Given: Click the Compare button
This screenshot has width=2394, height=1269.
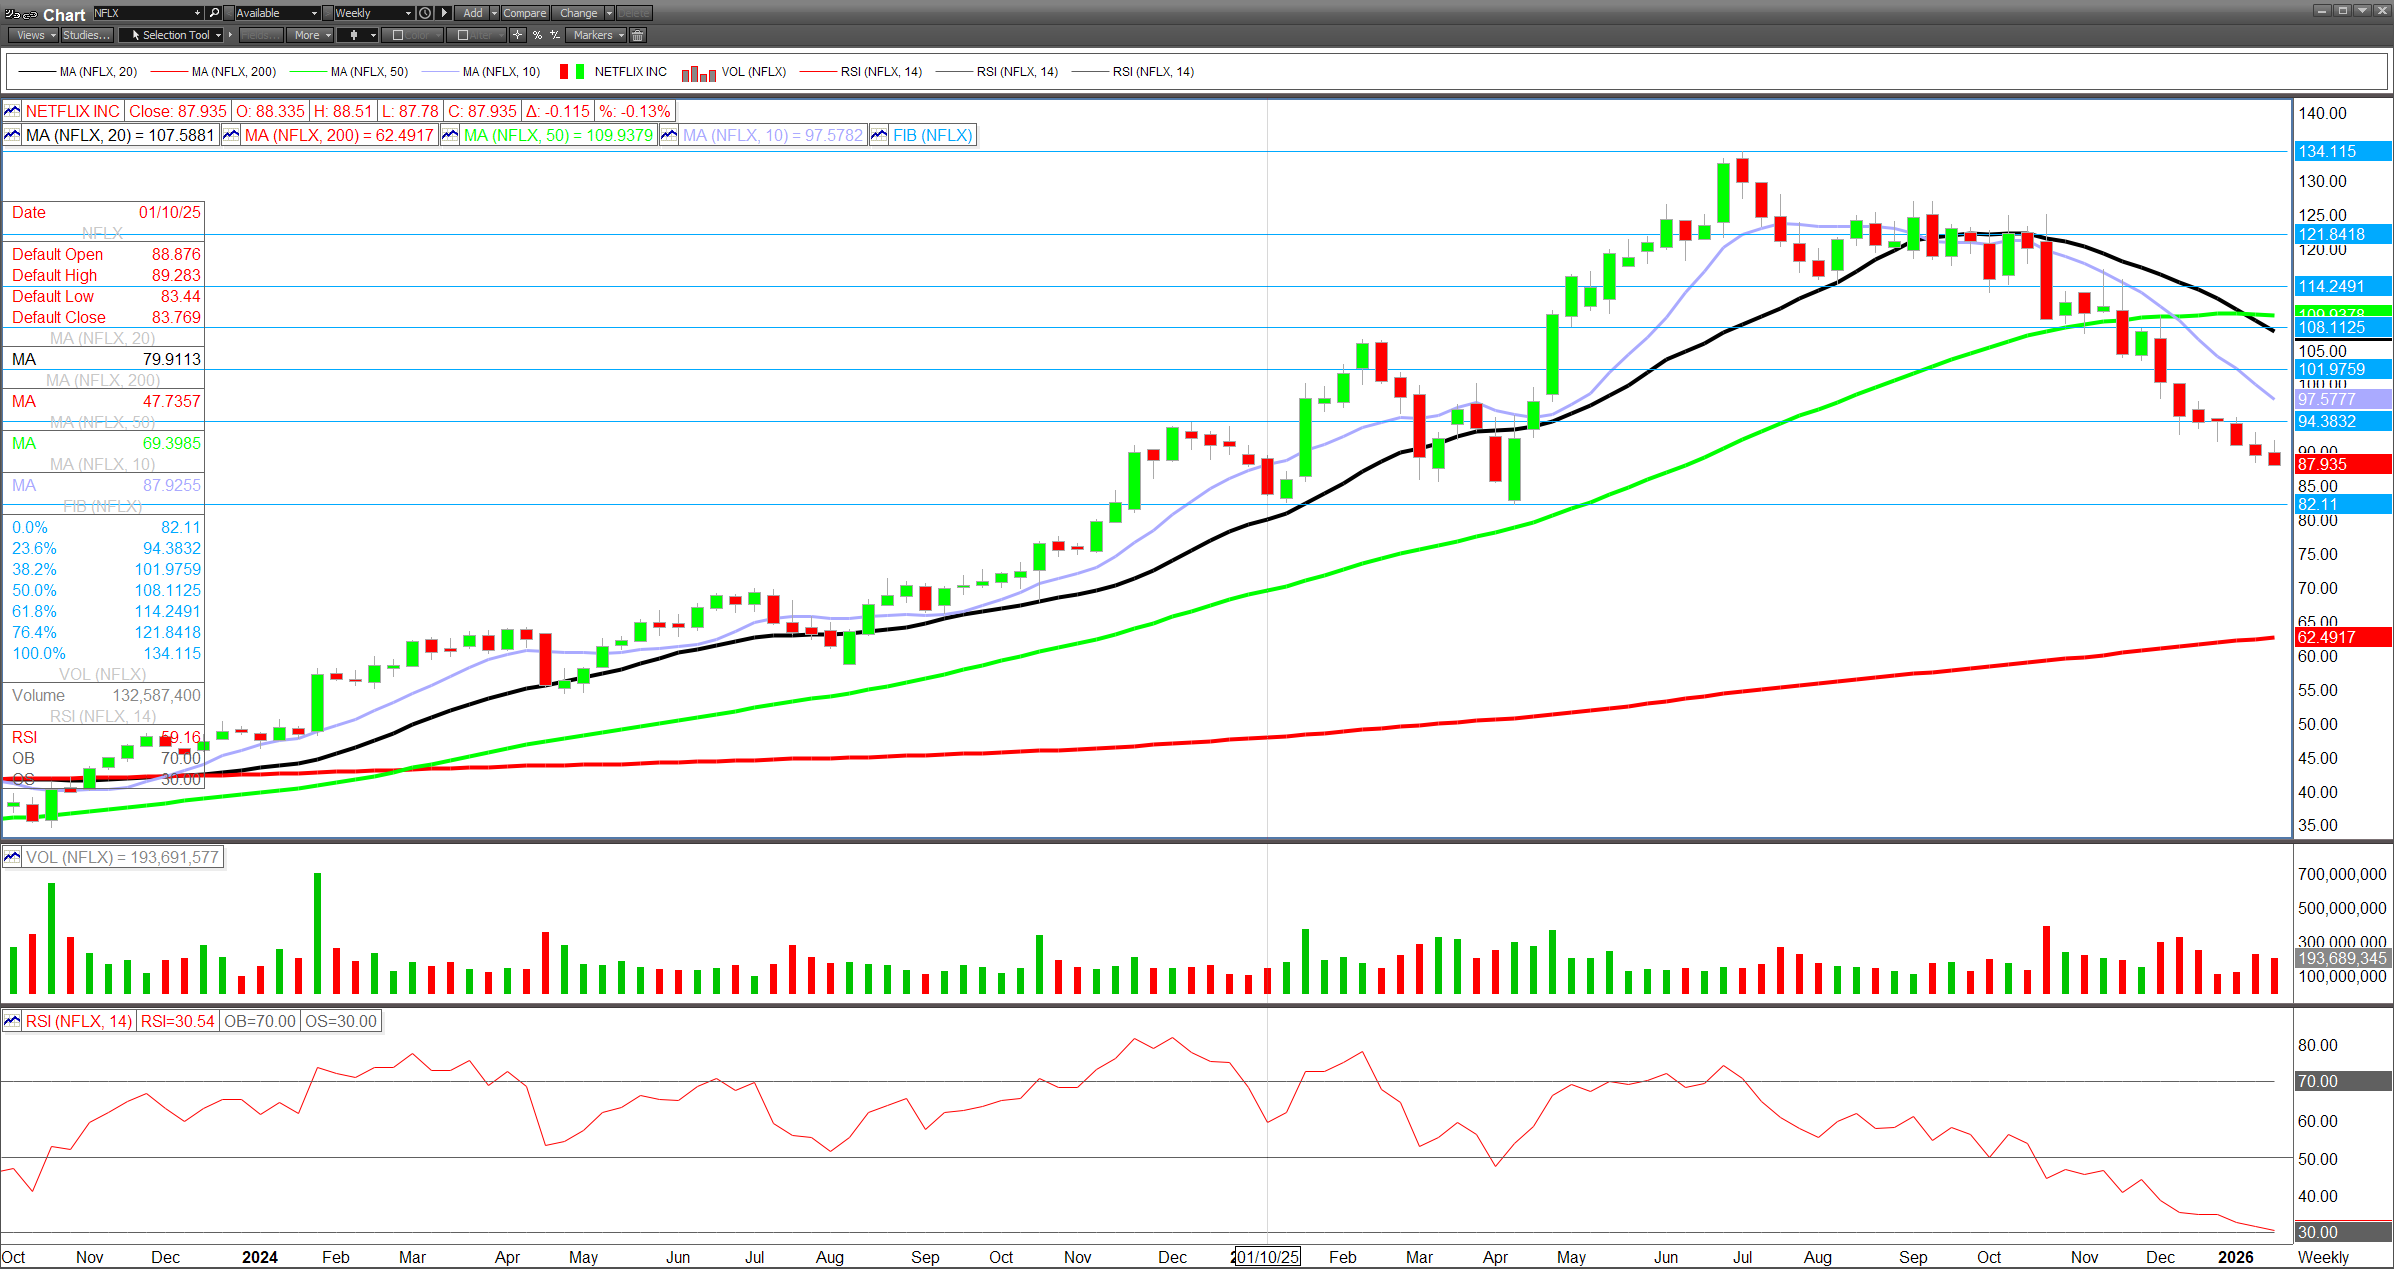Looking at the screenshot, I should tap(524, 13).
